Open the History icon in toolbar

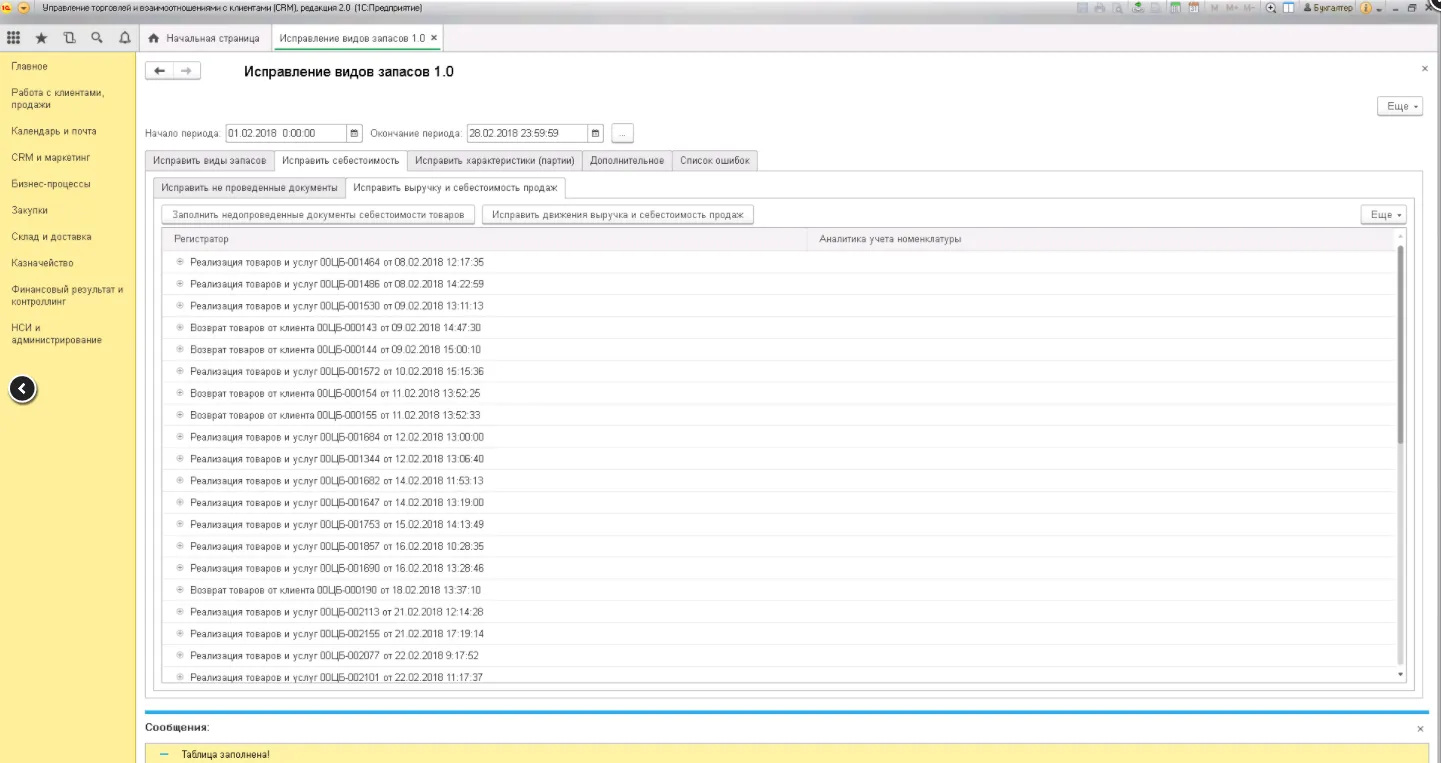[69, 38]
